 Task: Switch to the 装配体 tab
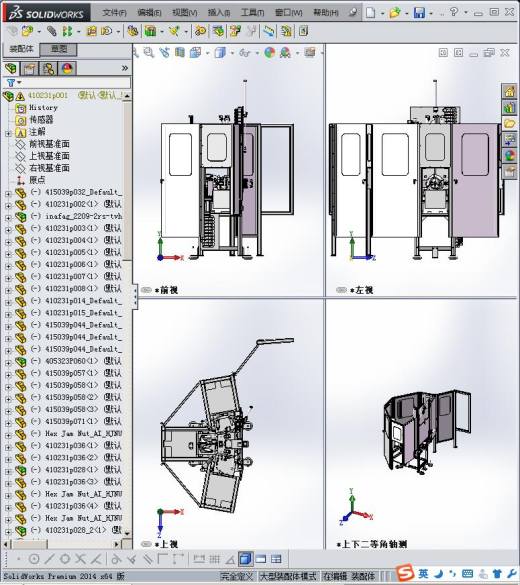coord(21,49)
